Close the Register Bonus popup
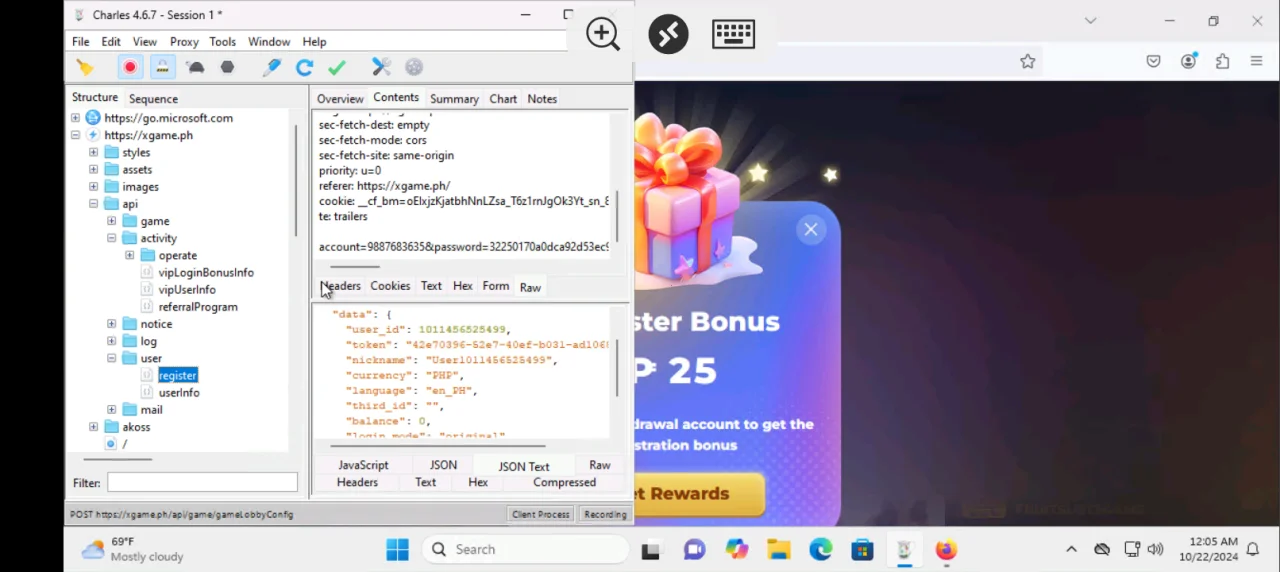Viewport: 1280px width, 572px height. tap(811, 230)
